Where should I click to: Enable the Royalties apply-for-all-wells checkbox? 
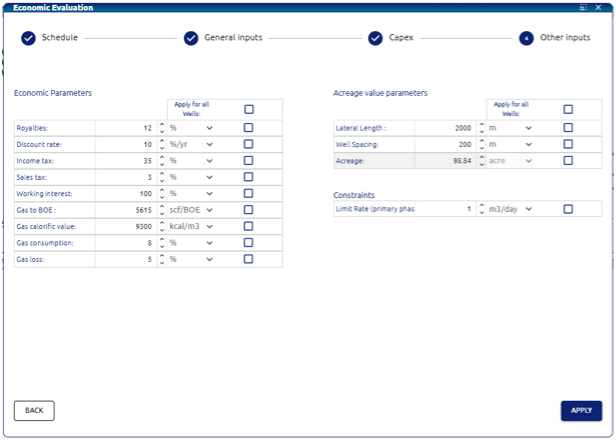click(x=248, y=128)
